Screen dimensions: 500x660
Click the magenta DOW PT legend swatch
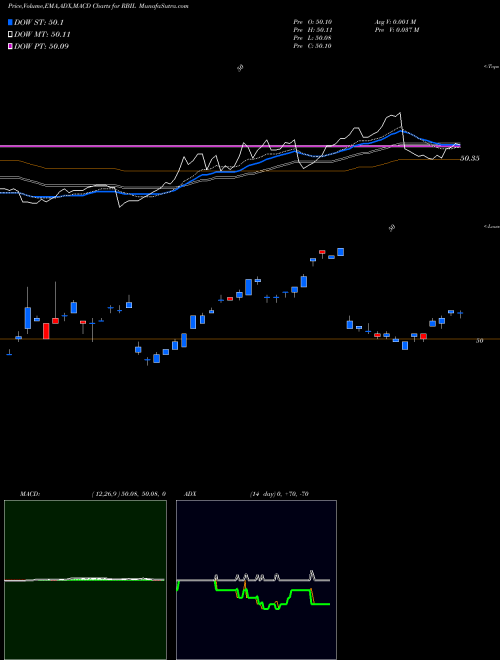click(10, 46)
